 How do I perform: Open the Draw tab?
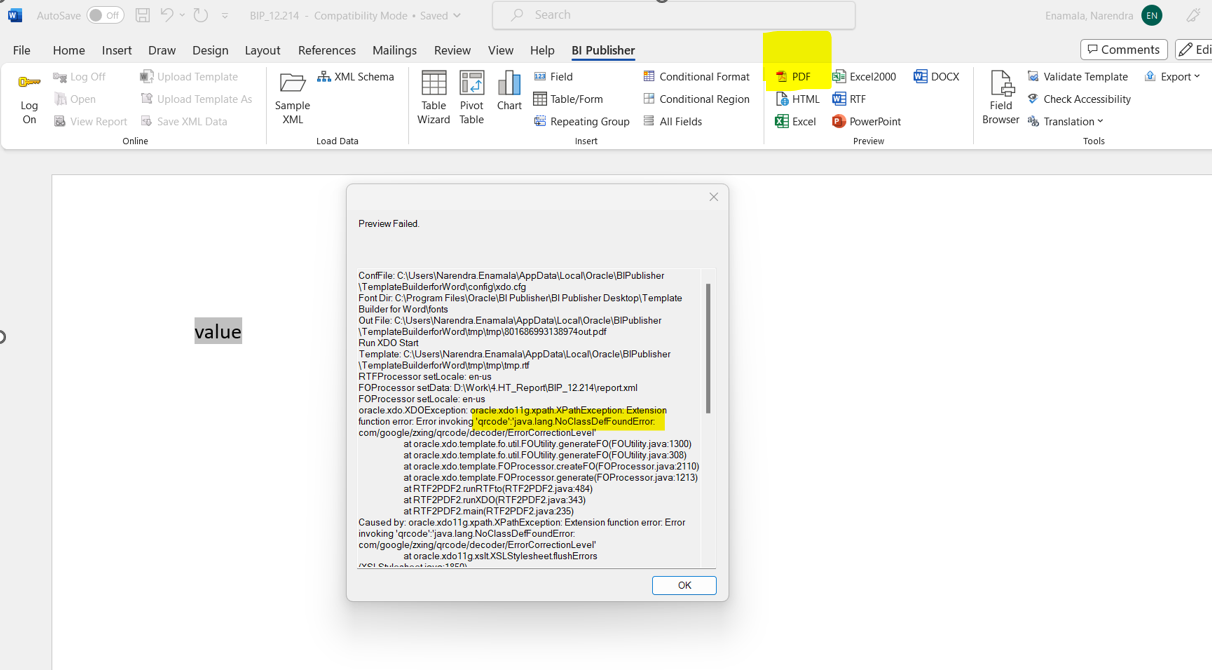pos(162,50)
